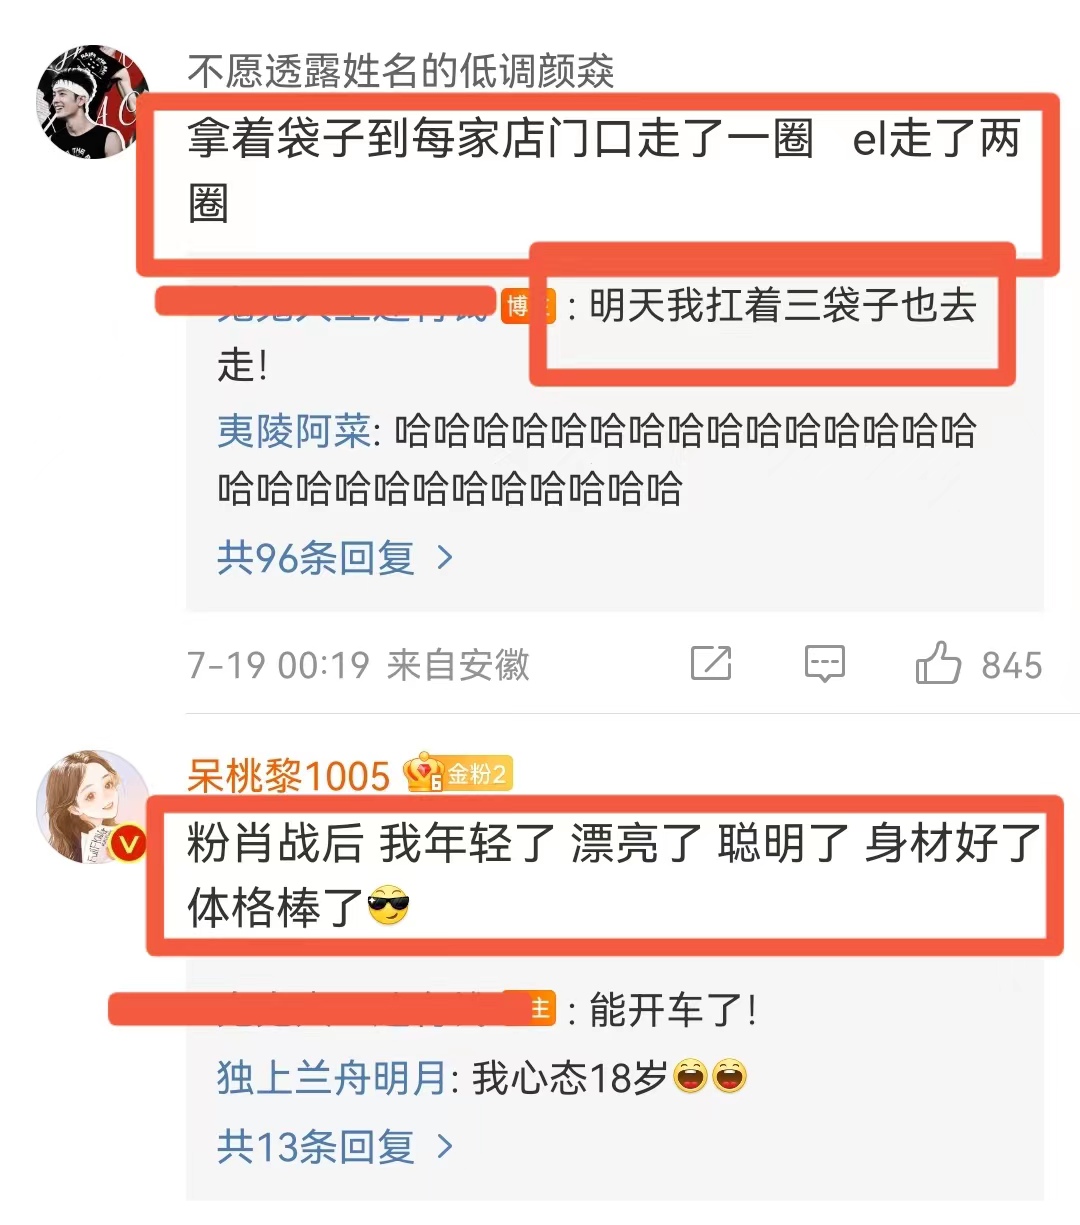1080x1225 pixels.
Task: Open first commenter's avatar photo
Action: pyautogui.click(x=92, y=101)
